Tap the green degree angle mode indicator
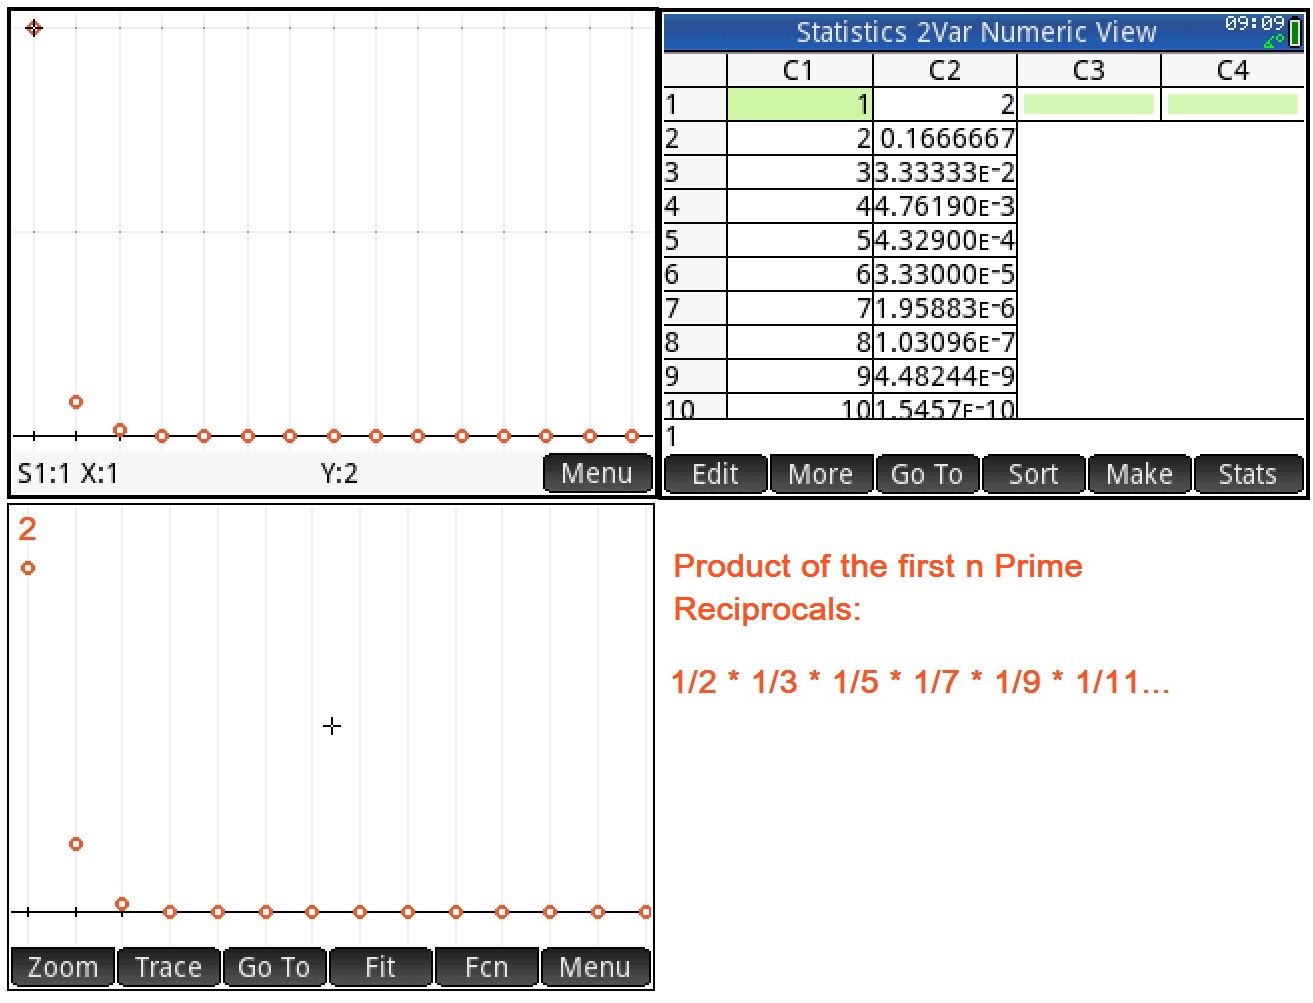Image resolution: width=1313 pixels, height=1003 pixels. point(1274,41)
